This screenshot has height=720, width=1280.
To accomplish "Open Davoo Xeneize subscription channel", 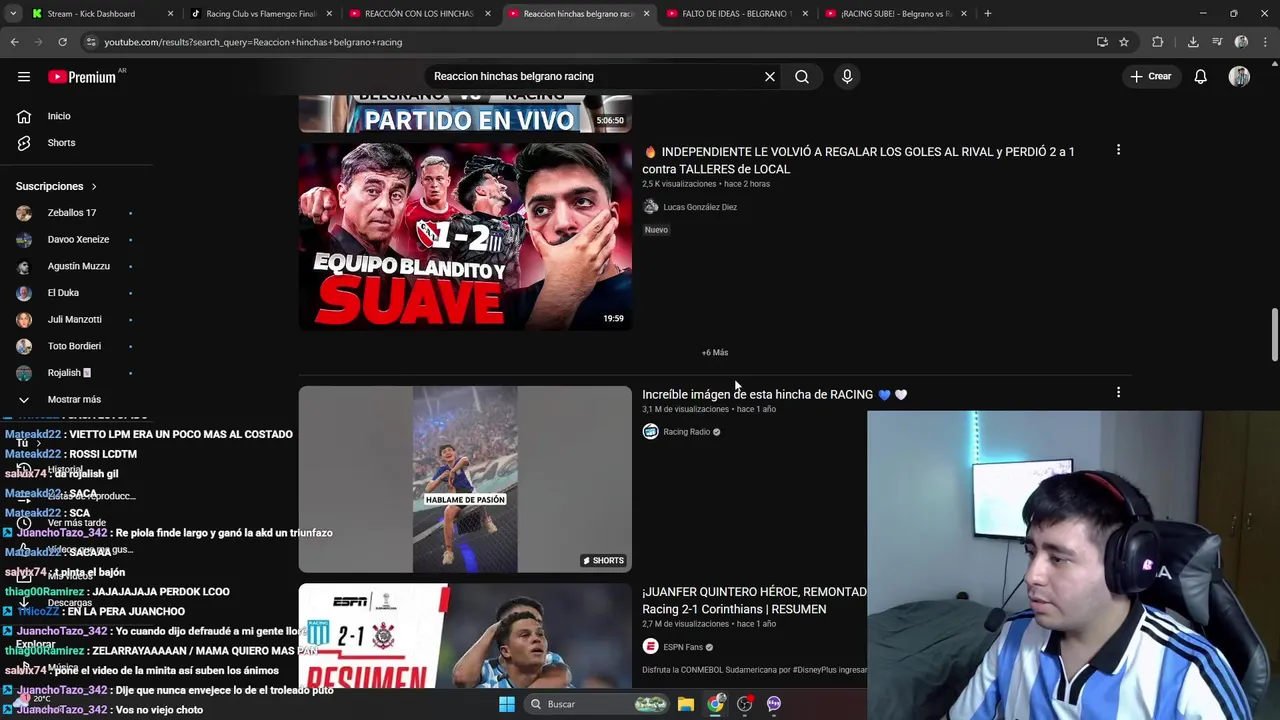I will (x=78, y=240).
